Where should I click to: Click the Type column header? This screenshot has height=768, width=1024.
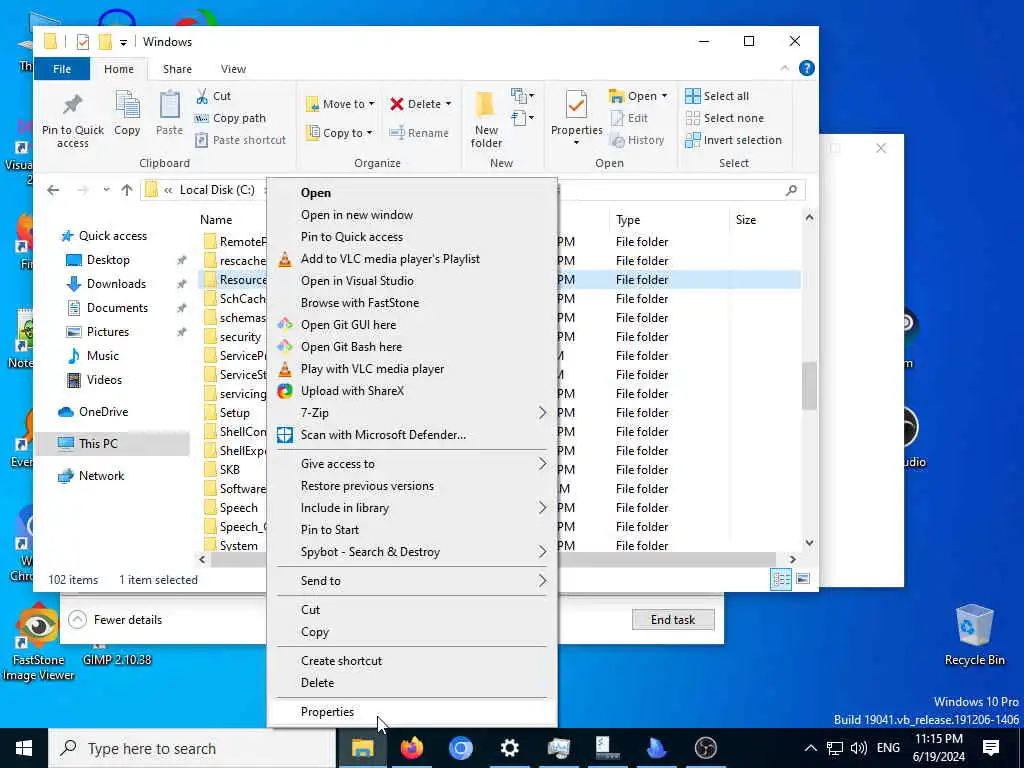point(669,220)
